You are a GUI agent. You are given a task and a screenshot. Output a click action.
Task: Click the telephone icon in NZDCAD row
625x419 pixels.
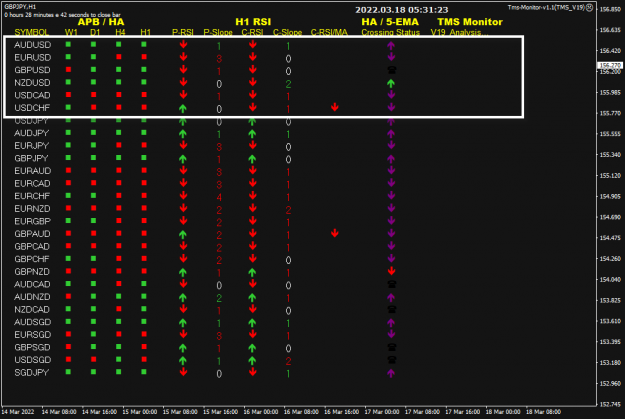pyautogui.click(x=392, y=309)
